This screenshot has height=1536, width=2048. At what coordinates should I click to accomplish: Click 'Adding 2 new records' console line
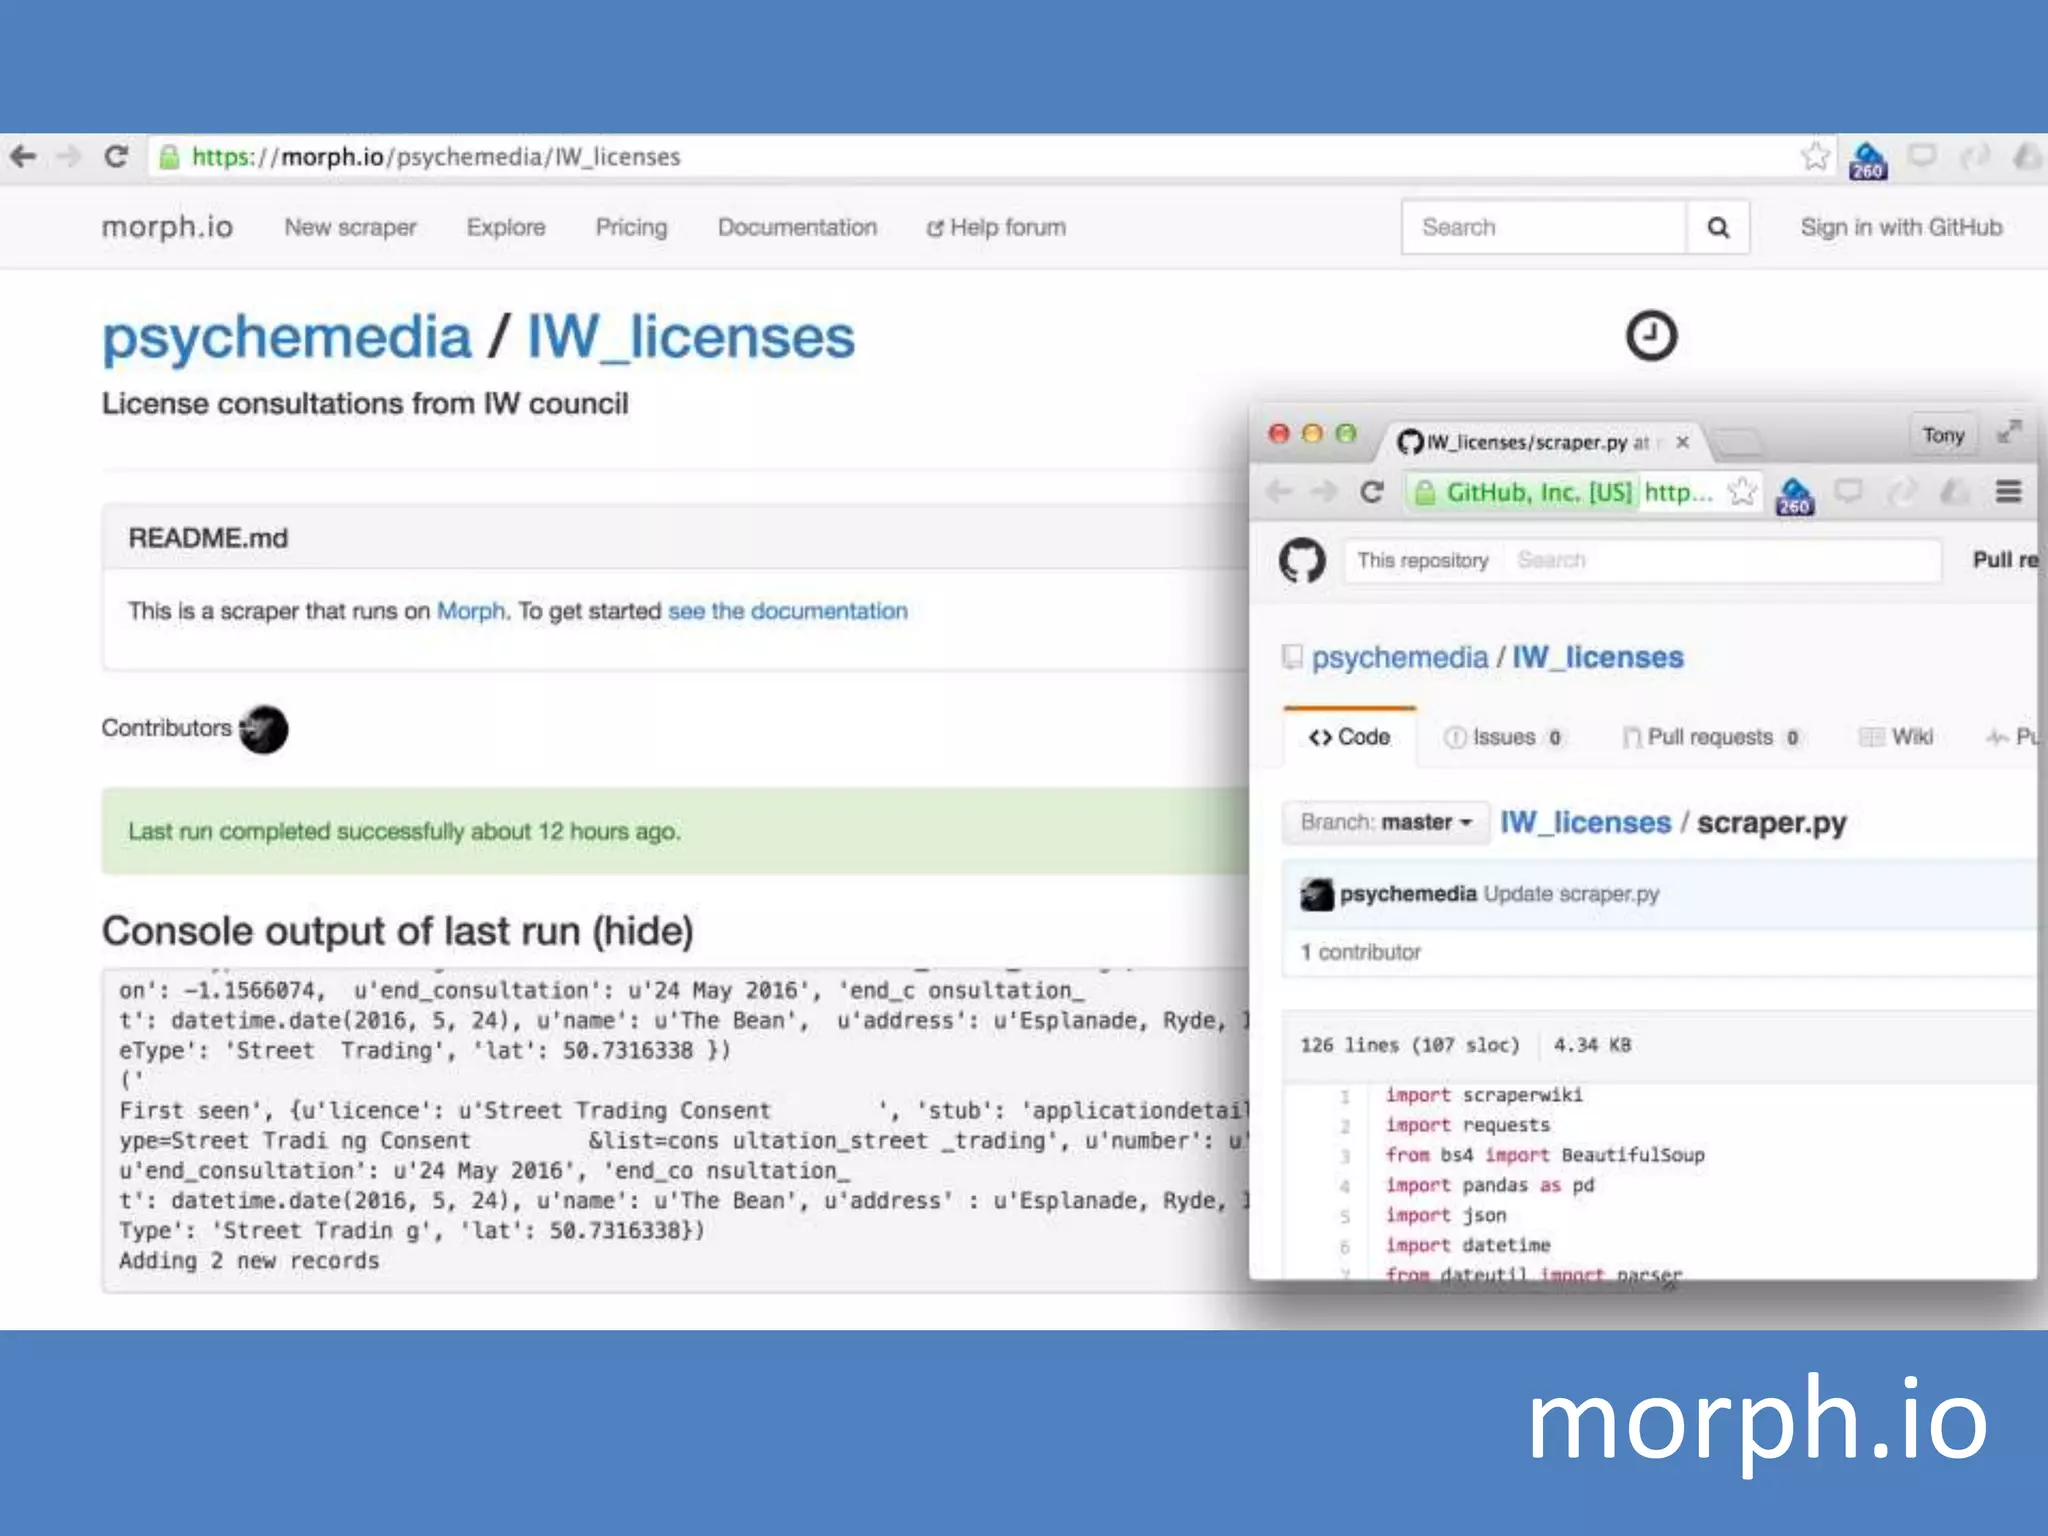click(249, 1261)
